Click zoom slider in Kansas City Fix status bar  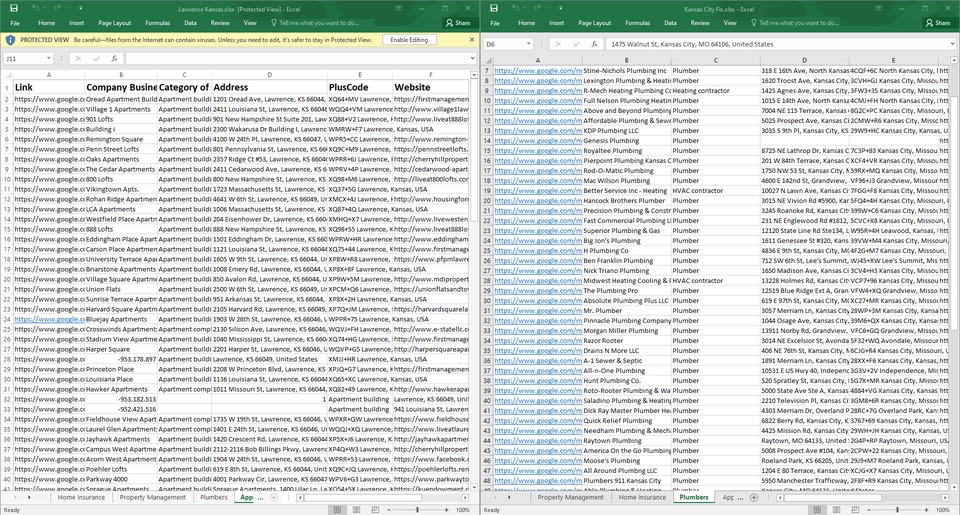[898, 509]
